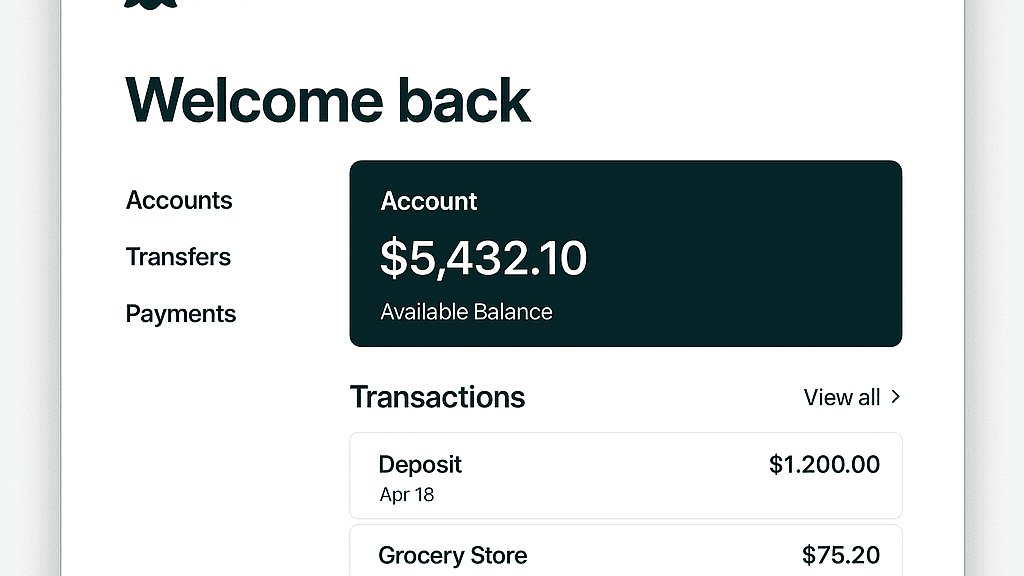Viewport: 1024px width, 576px height.
Task: Click the Apr 18 transaction date
Action: [x=407, y=494]
